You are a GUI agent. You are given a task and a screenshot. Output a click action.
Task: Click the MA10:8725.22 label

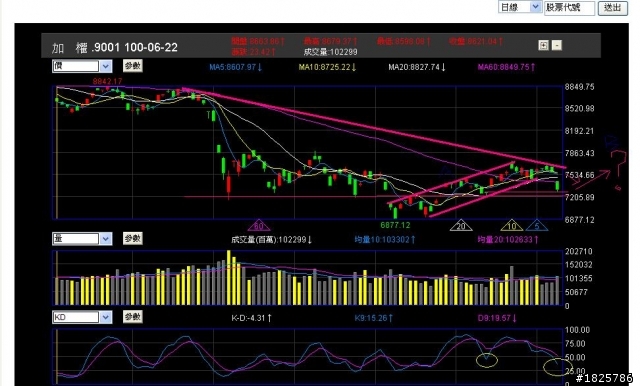(x=327, y=67)
